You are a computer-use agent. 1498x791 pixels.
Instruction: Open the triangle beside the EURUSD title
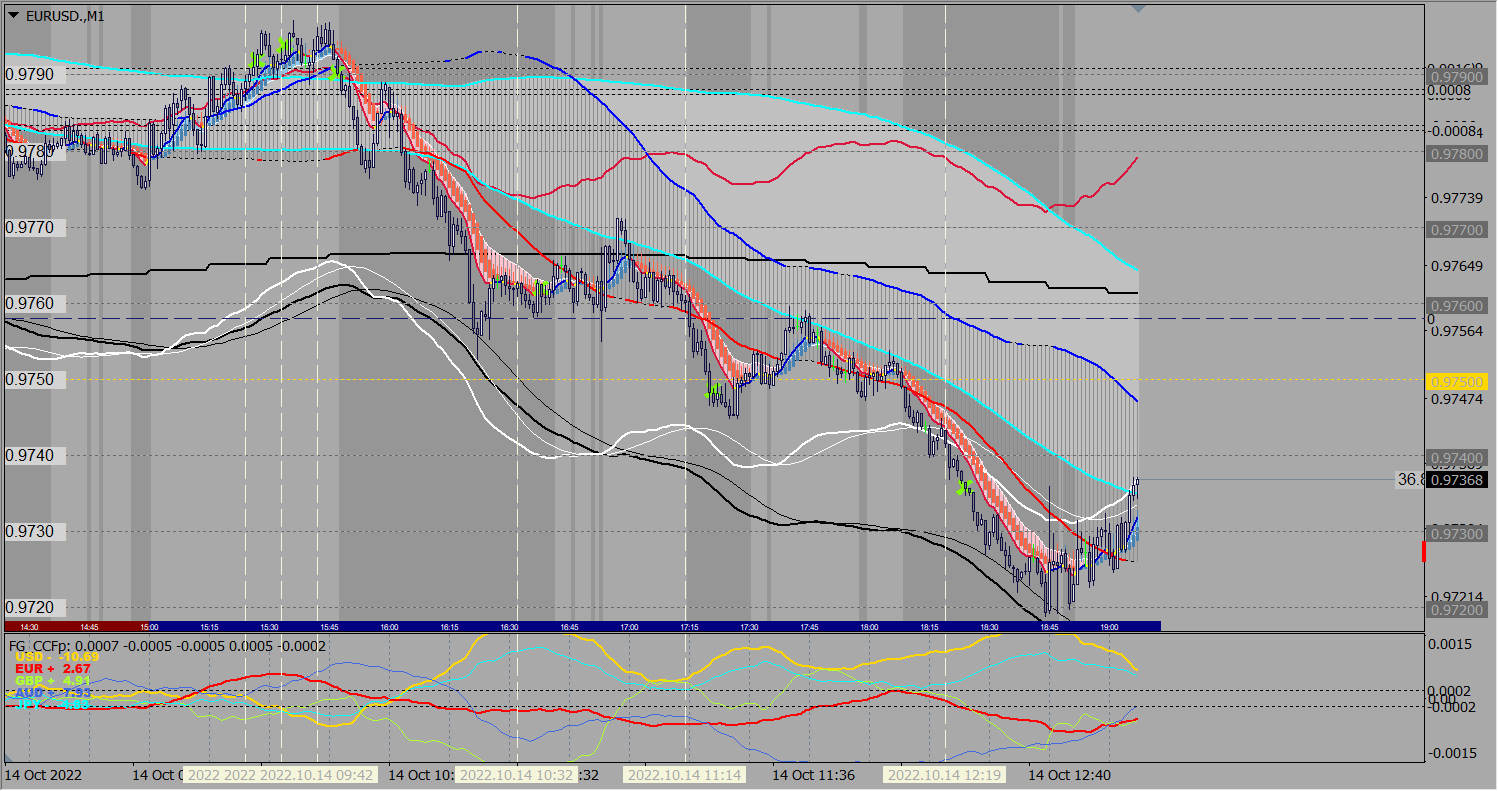[13, 16]
